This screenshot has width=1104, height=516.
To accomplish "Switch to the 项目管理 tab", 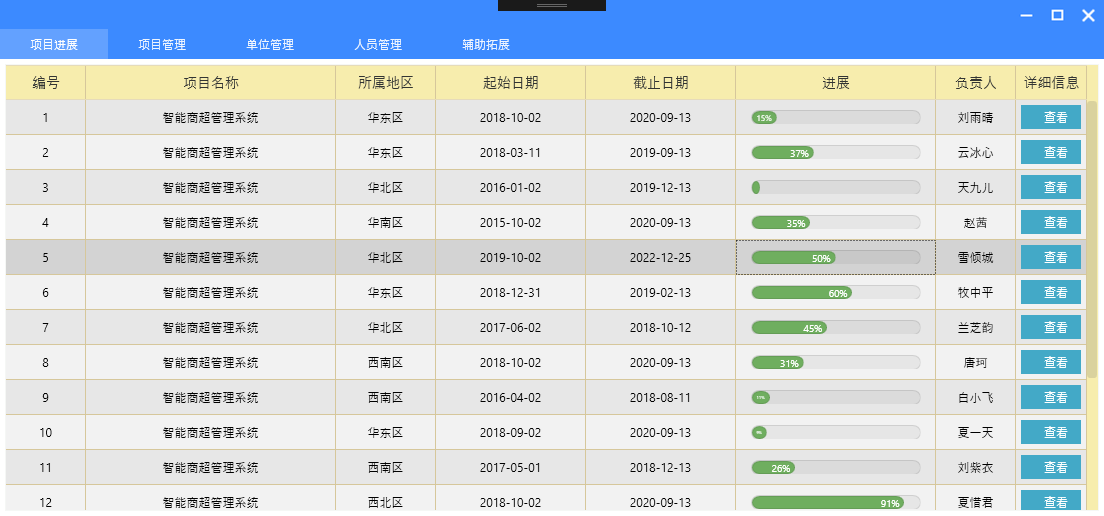I will tap(162, 45).
